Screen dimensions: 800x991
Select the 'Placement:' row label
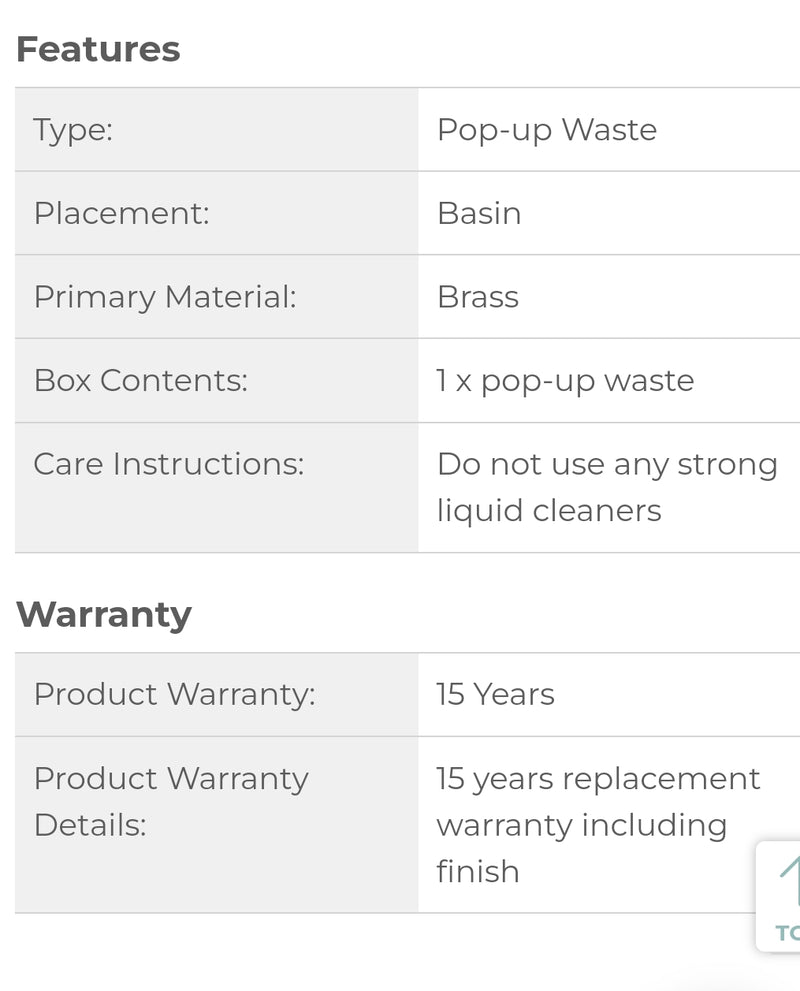(x=121, y=214)
